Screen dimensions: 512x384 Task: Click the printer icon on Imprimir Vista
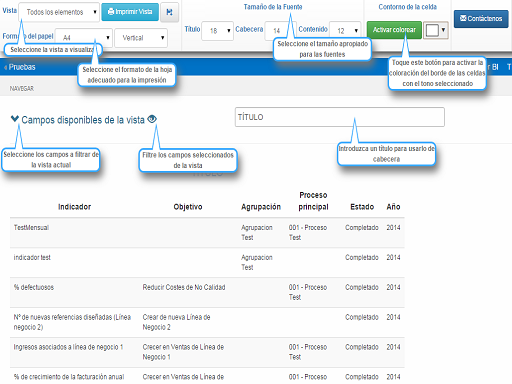111,12
